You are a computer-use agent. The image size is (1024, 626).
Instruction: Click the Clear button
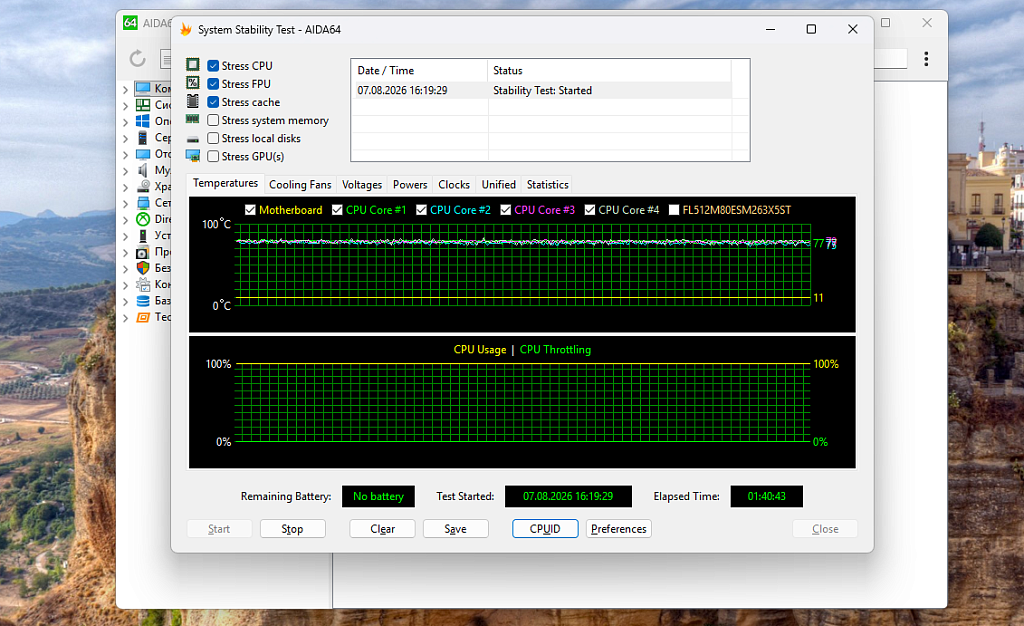point(382,529)
